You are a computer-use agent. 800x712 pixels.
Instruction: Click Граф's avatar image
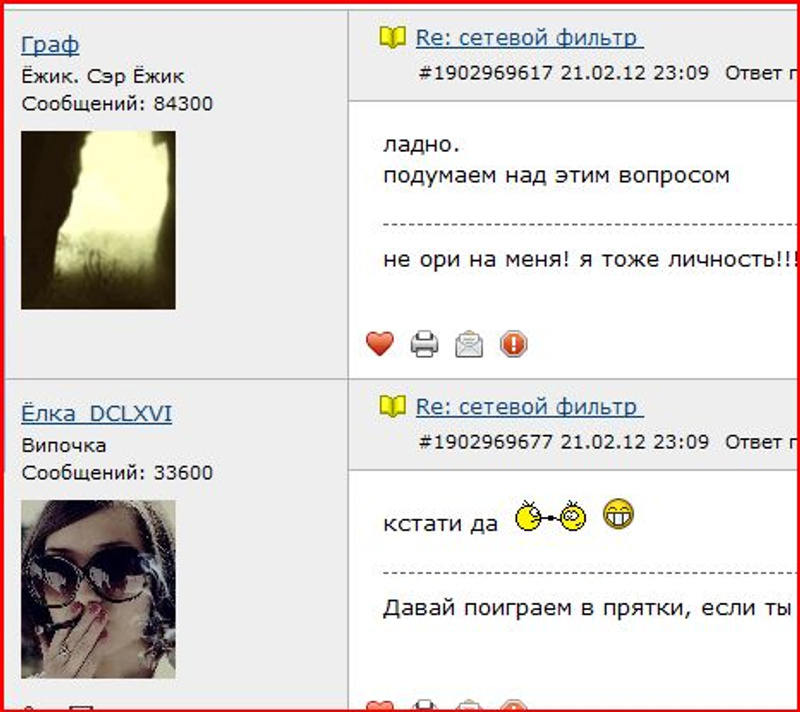click(98, 220)
